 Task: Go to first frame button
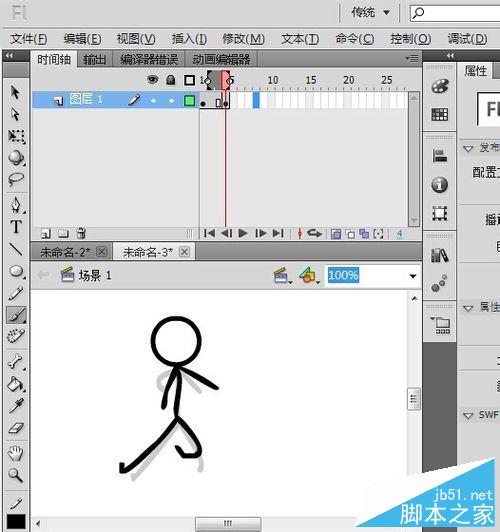(209, 233)
